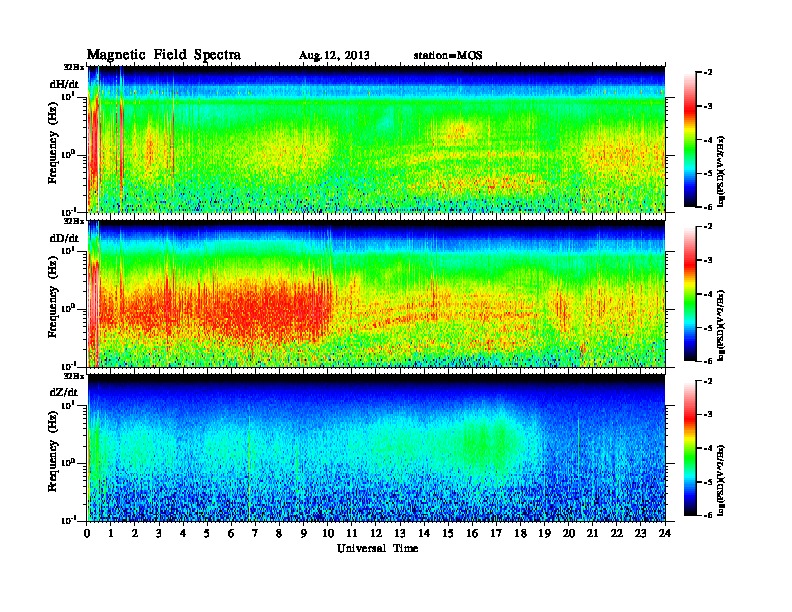Click hour '18' on the time axis

tap(520, 534)
